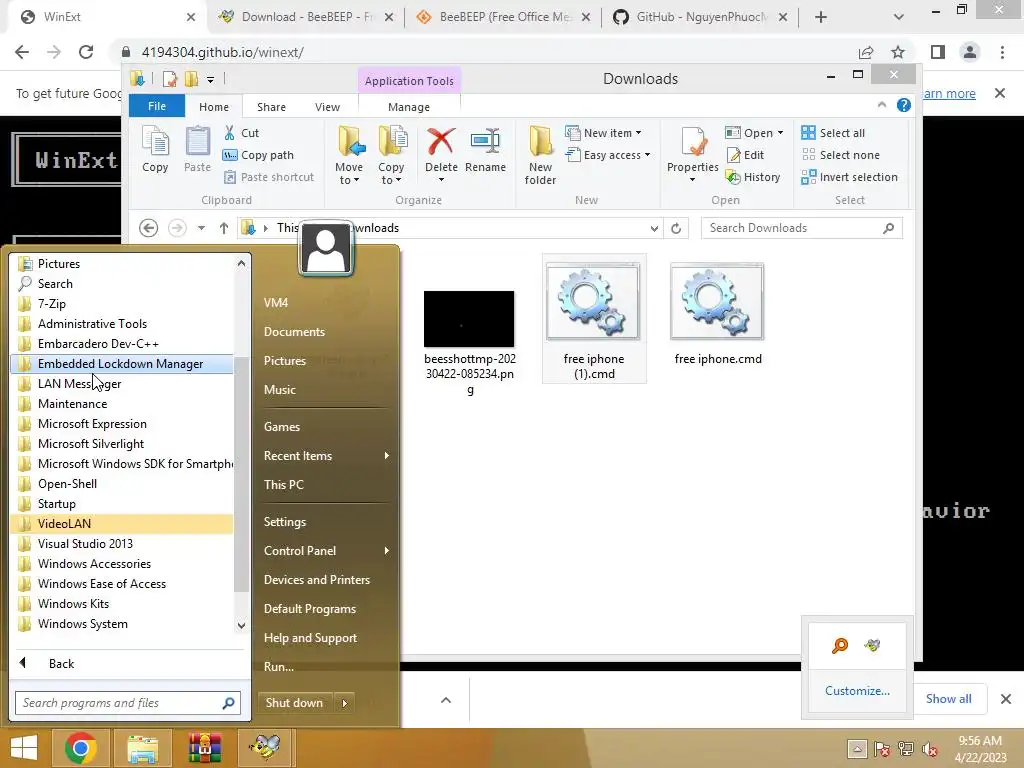
Task: Click the Chrome reload page icon
Action: [x=86, y=52]
